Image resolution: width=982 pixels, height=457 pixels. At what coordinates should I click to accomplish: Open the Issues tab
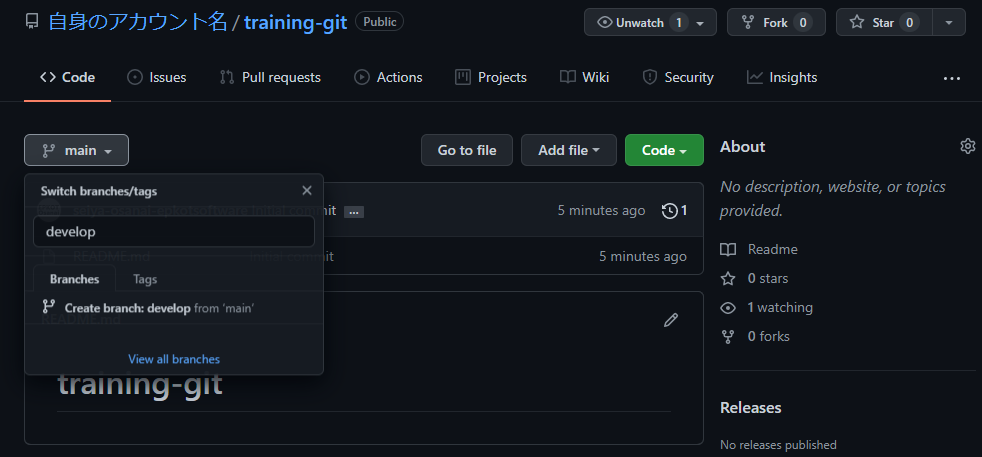tap(157, 78)
